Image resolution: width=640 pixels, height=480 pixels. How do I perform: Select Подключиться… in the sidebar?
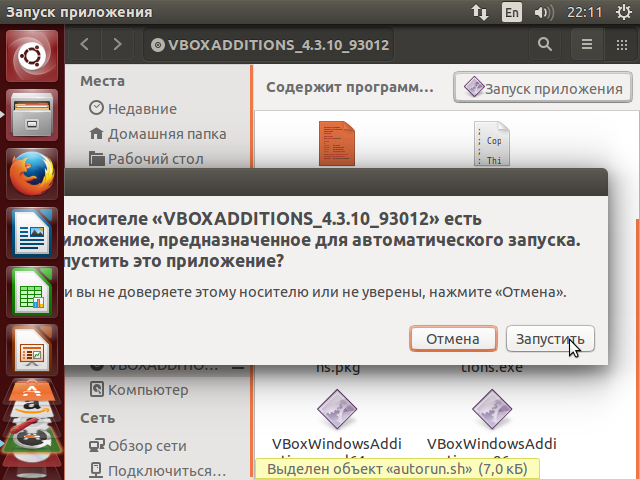click(157, 471)
